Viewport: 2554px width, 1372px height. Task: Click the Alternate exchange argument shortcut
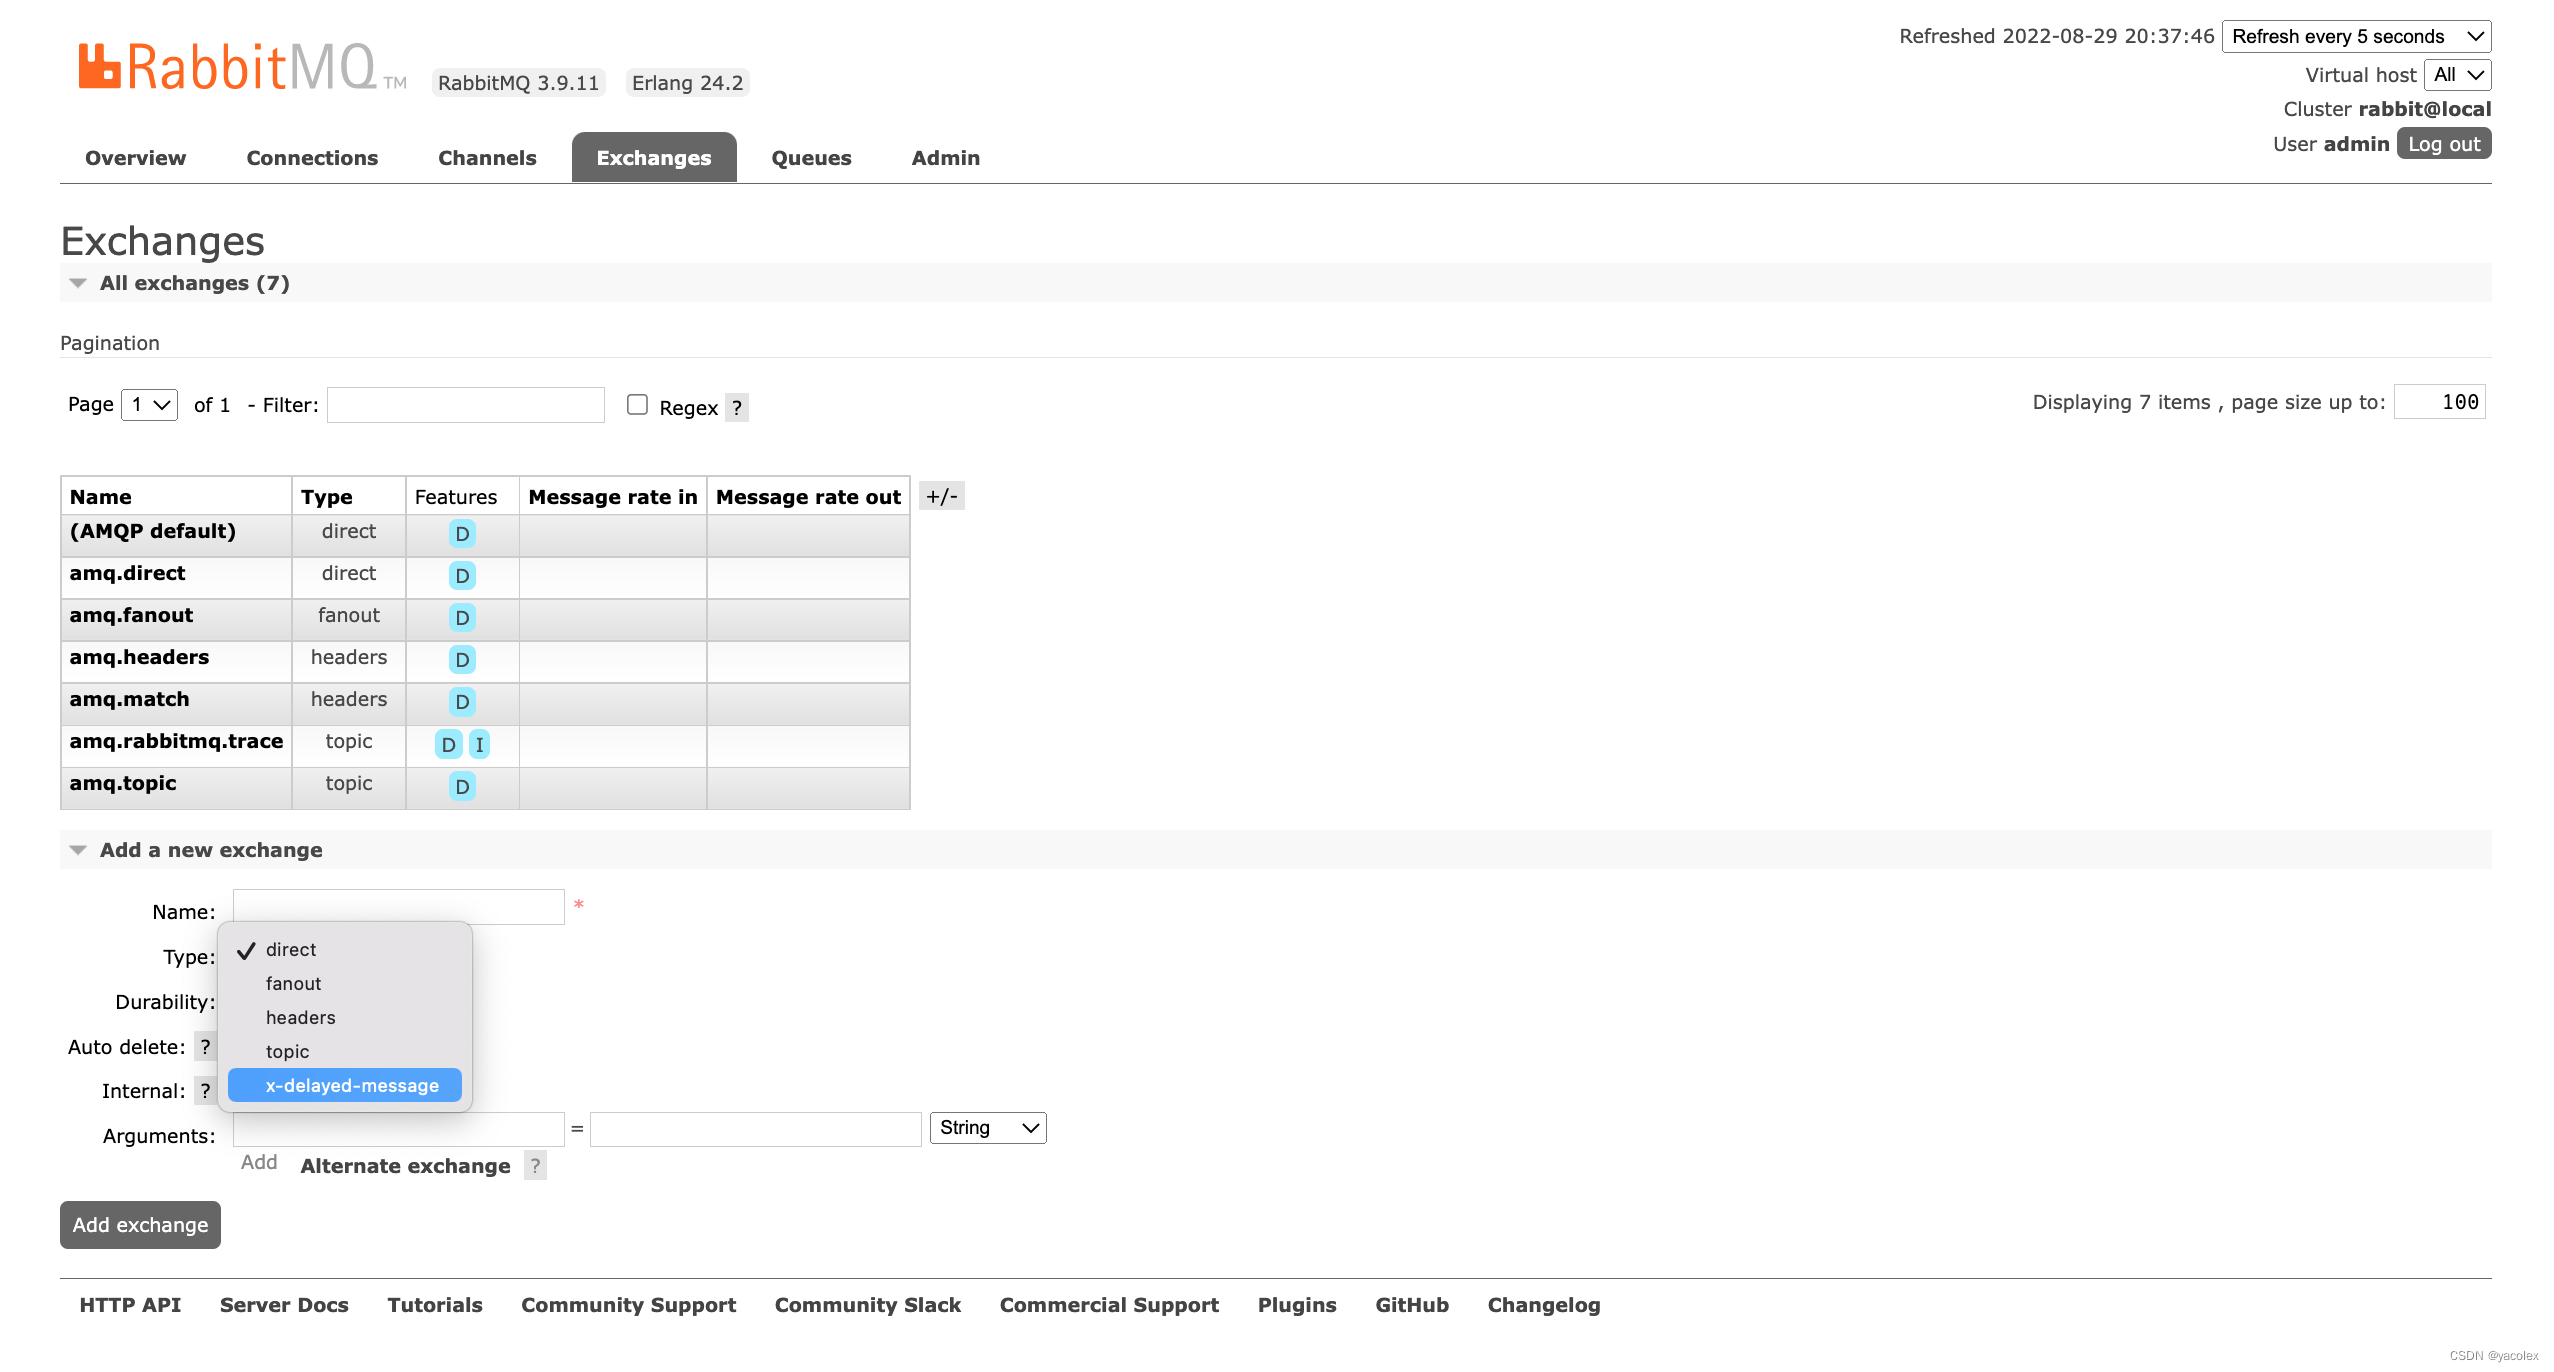click(x=405, y=1166)
